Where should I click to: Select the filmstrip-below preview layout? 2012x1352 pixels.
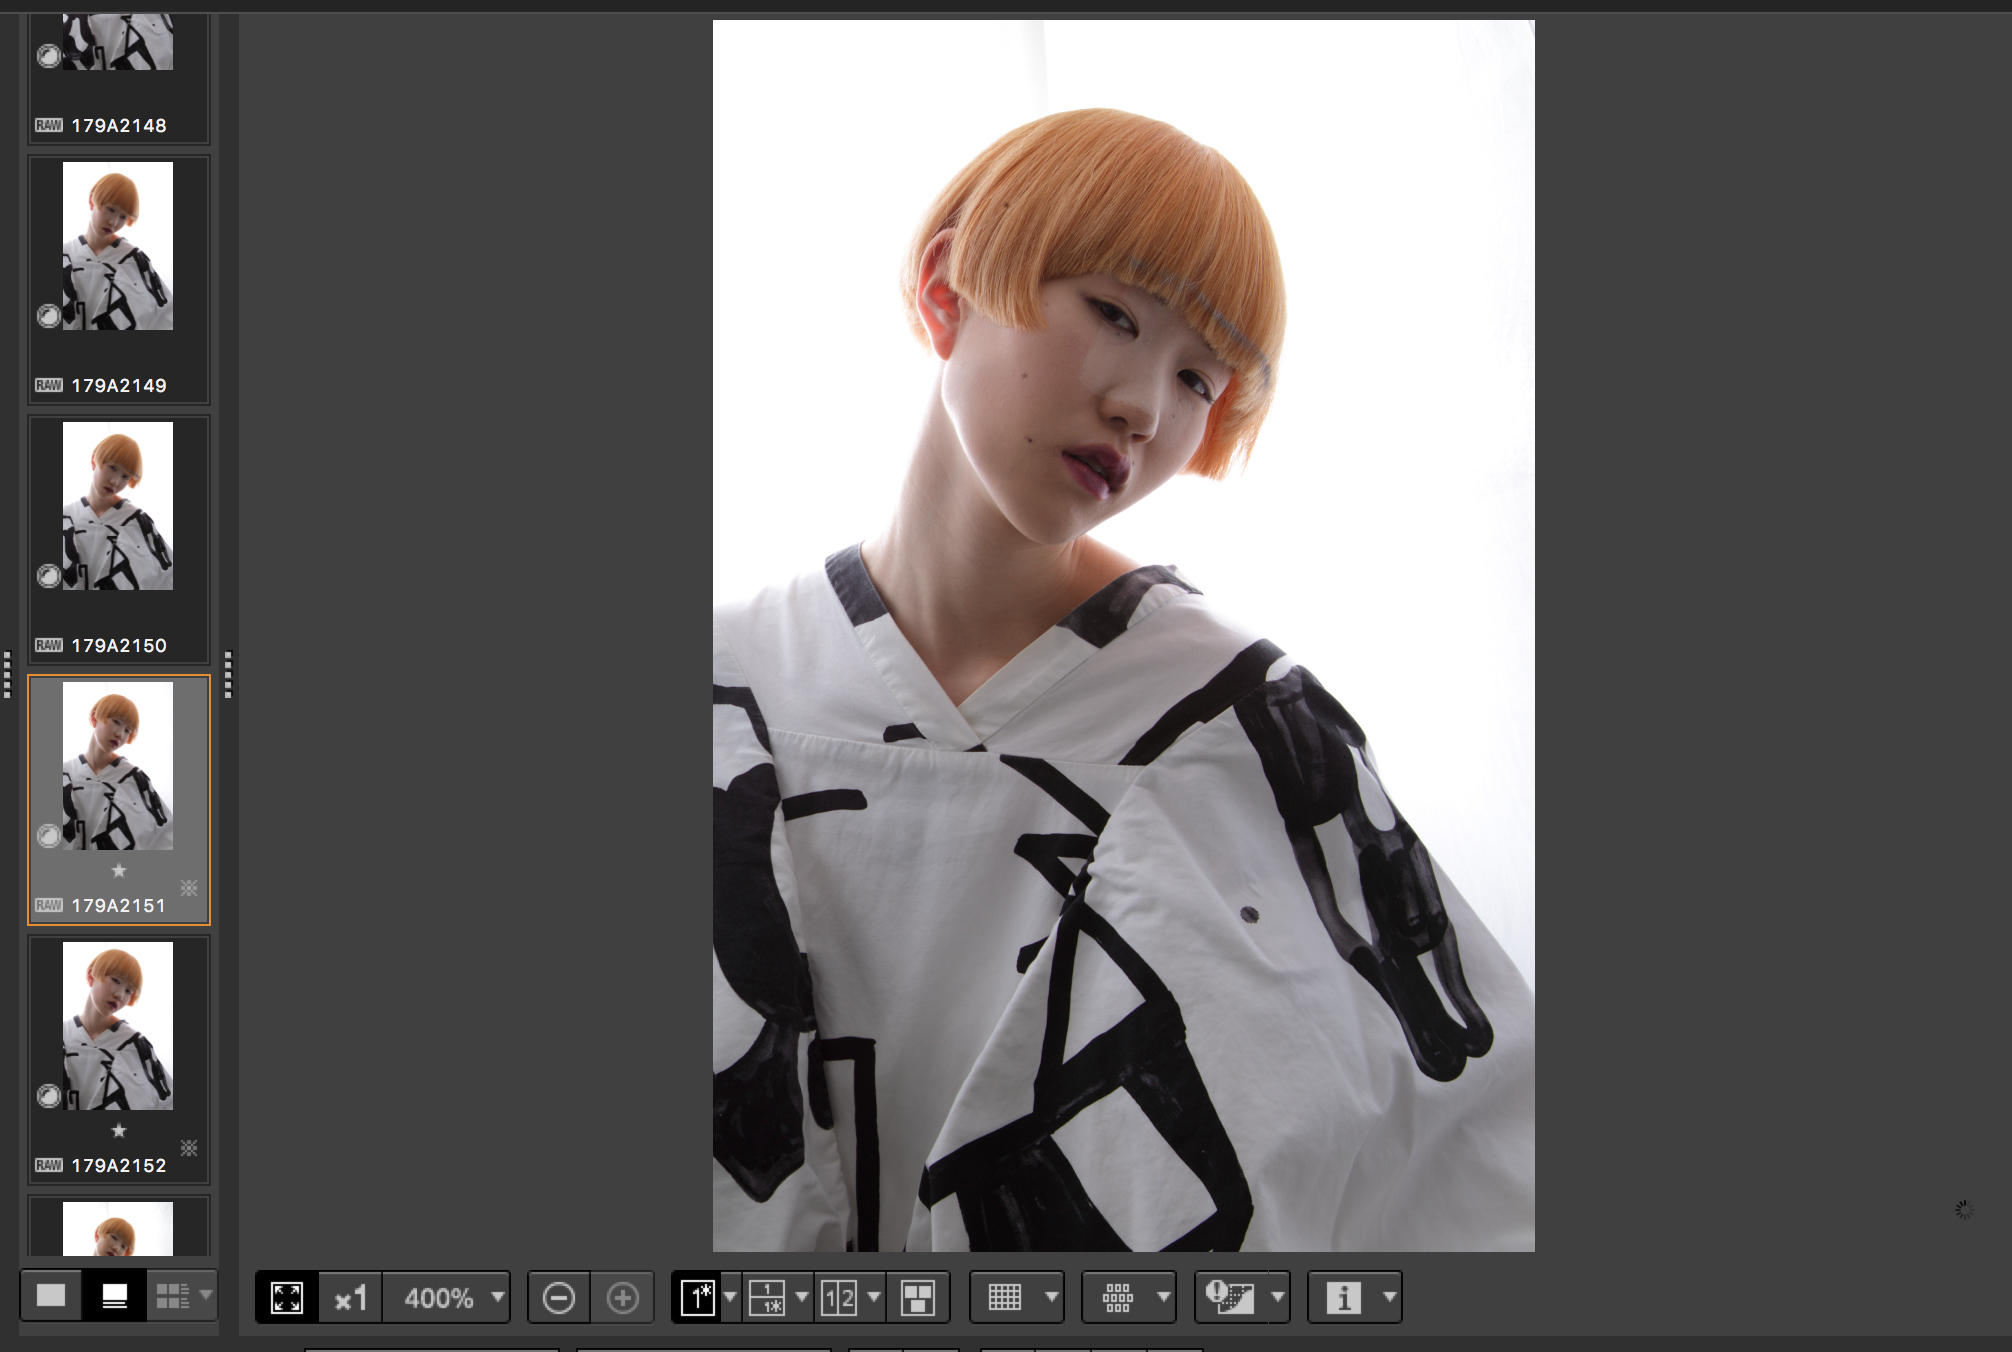pyautogui.click(x=114, y=1296)
